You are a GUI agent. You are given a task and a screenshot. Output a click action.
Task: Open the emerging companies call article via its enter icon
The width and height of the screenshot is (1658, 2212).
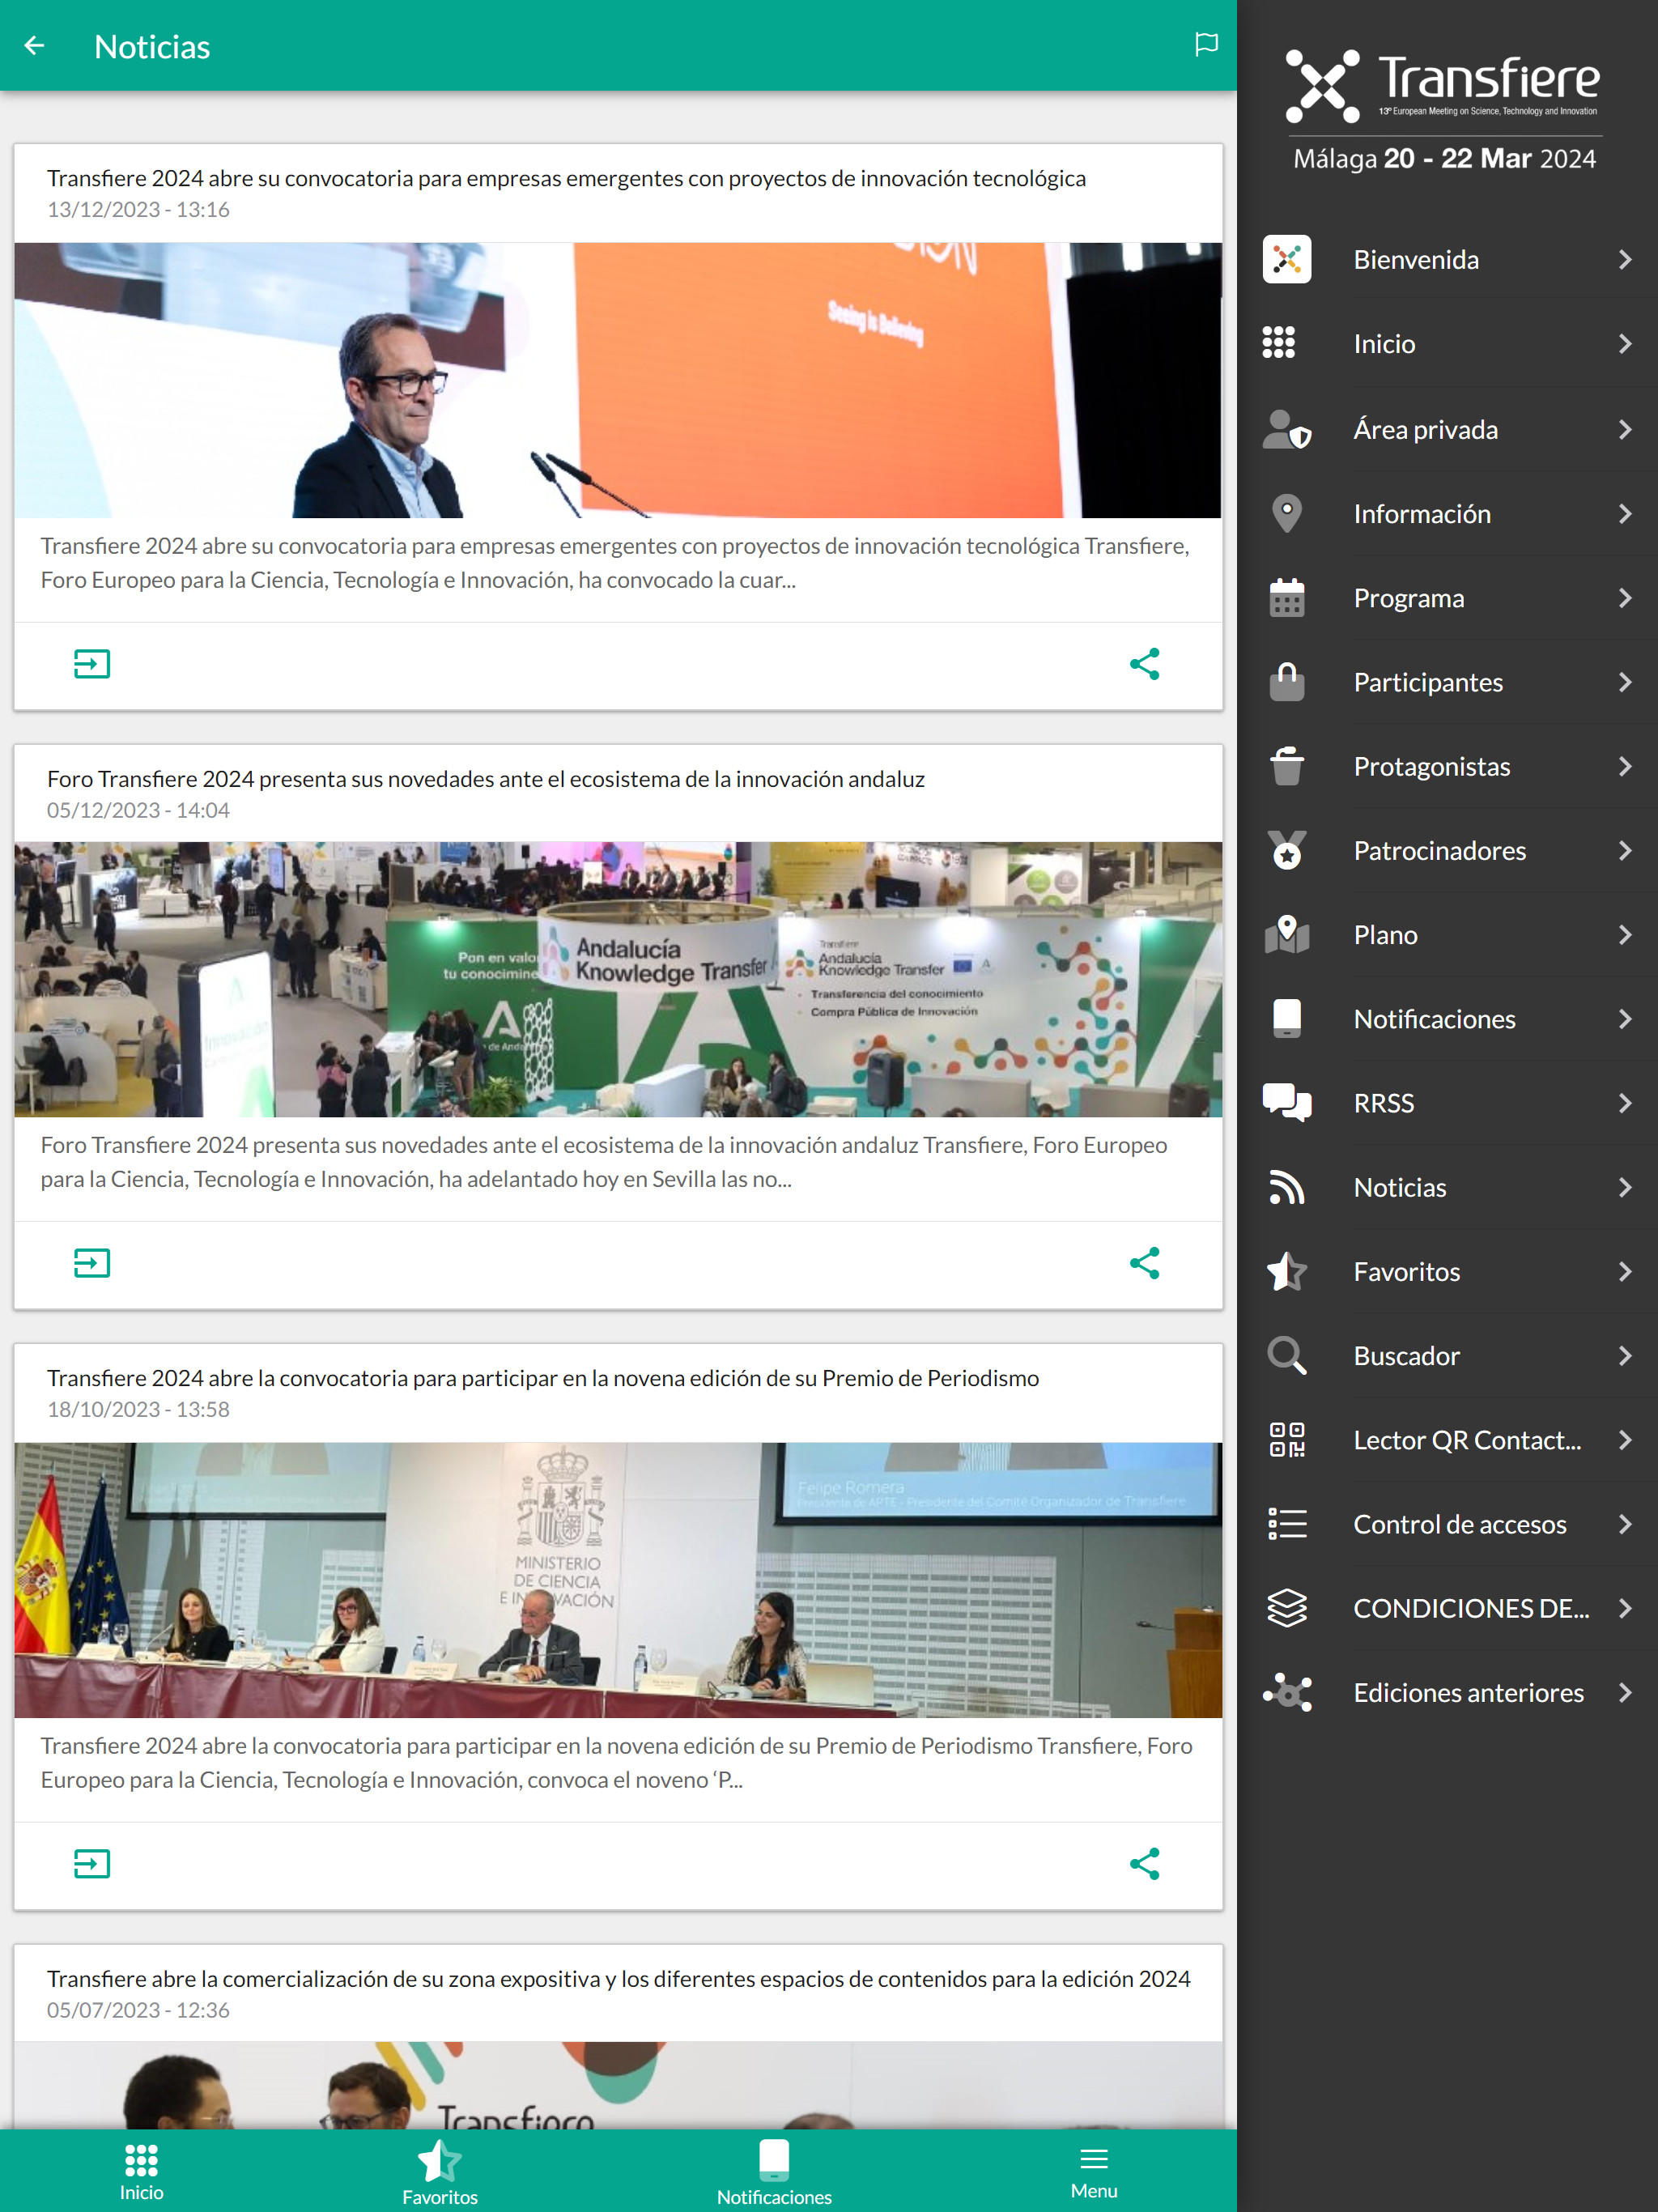(92, 664)
